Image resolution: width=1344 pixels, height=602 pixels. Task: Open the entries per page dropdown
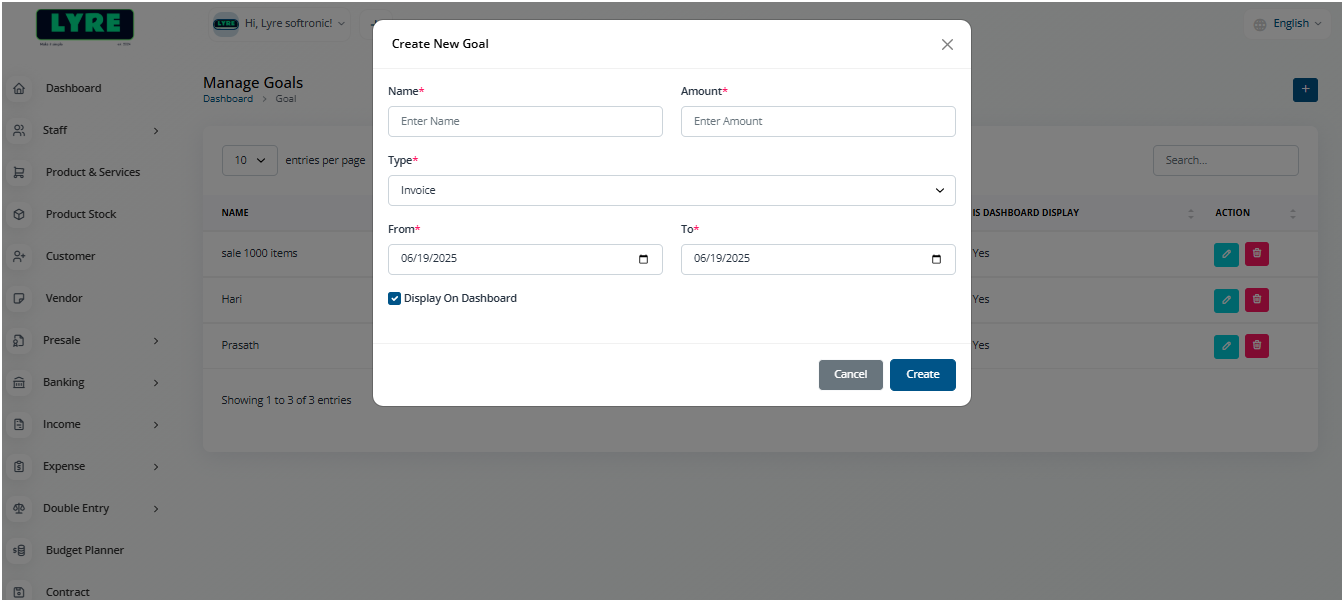pyautogui.click(x=249, y=160)
